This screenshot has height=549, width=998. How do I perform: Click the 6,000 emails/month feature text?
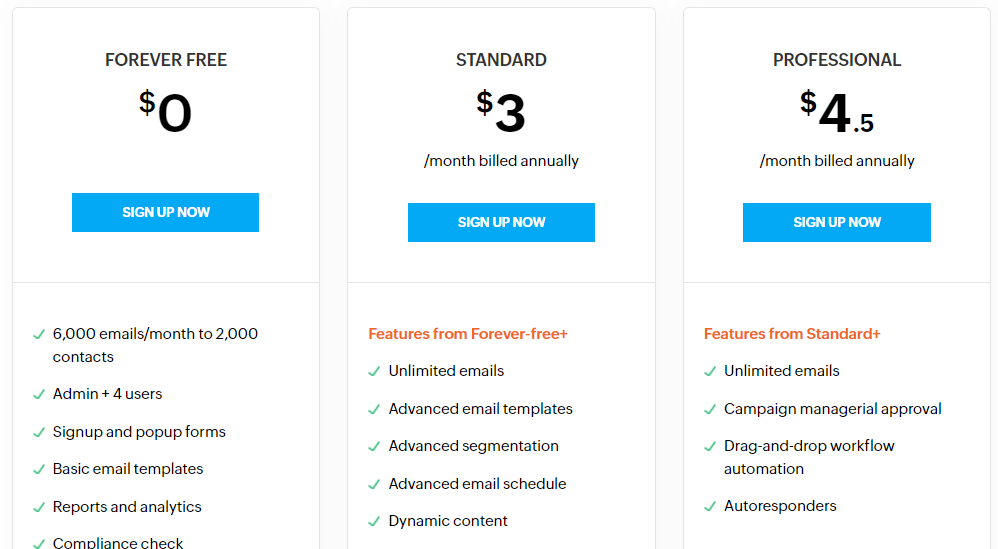155,345
